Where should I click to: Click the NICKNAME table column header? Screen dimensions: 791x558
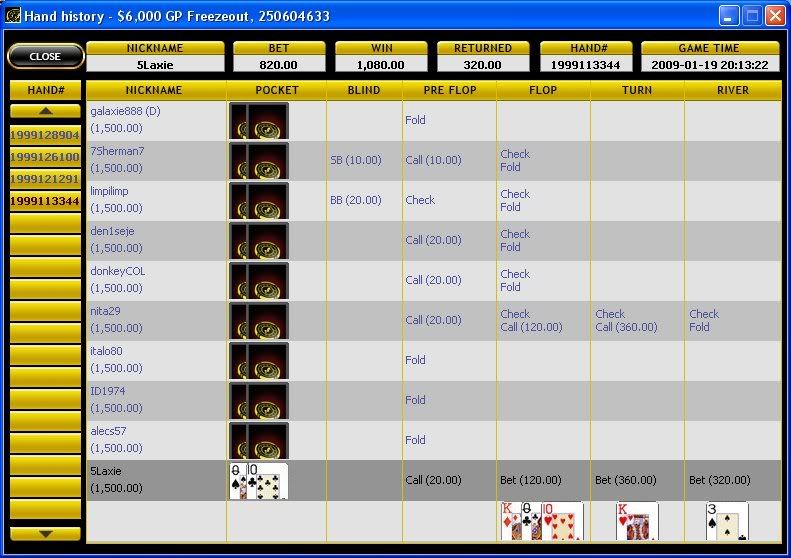154,90
